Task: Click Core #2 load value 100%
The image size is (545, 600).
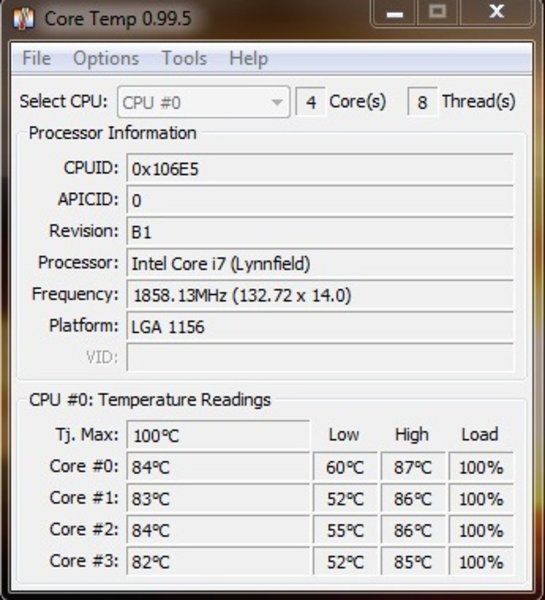Action: point(481,530)
